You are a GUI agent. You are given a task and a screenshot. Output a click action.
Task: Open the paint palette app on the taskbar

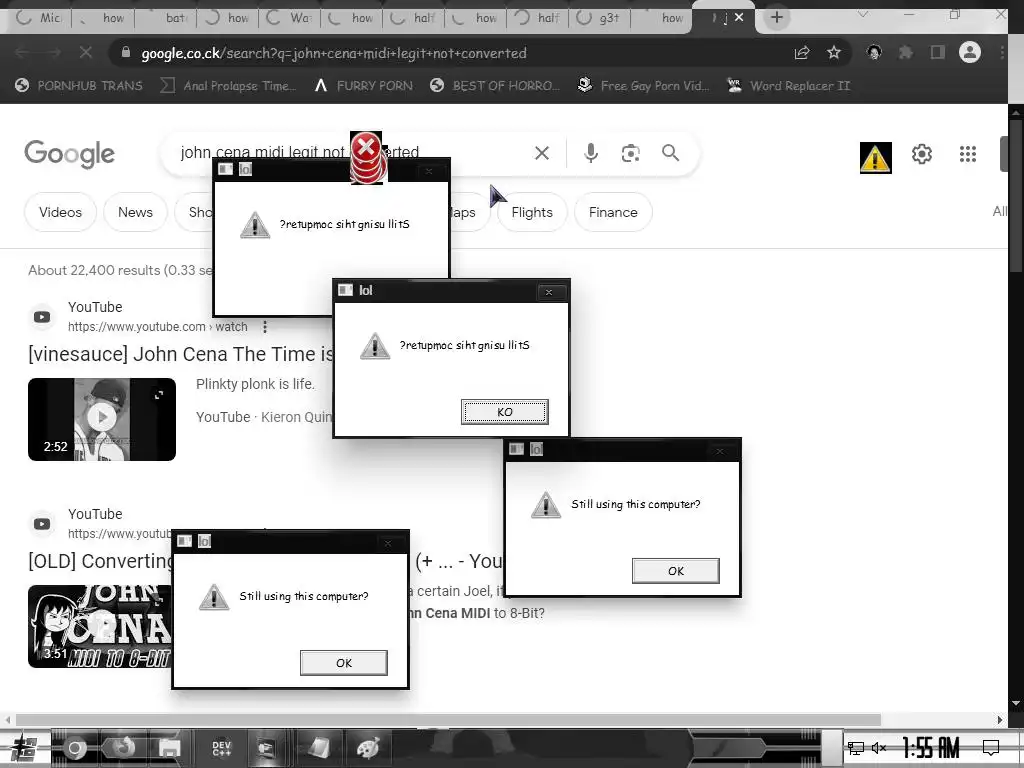click(x=368, y=748)
